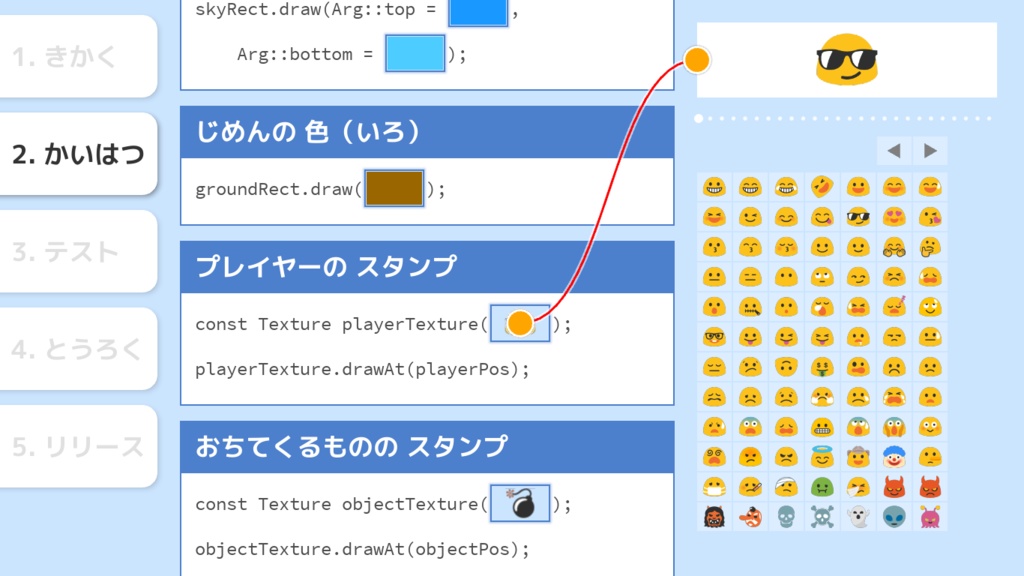Open step 1. きかく tab
1024x576 pixels.
(x=78, y=57)
